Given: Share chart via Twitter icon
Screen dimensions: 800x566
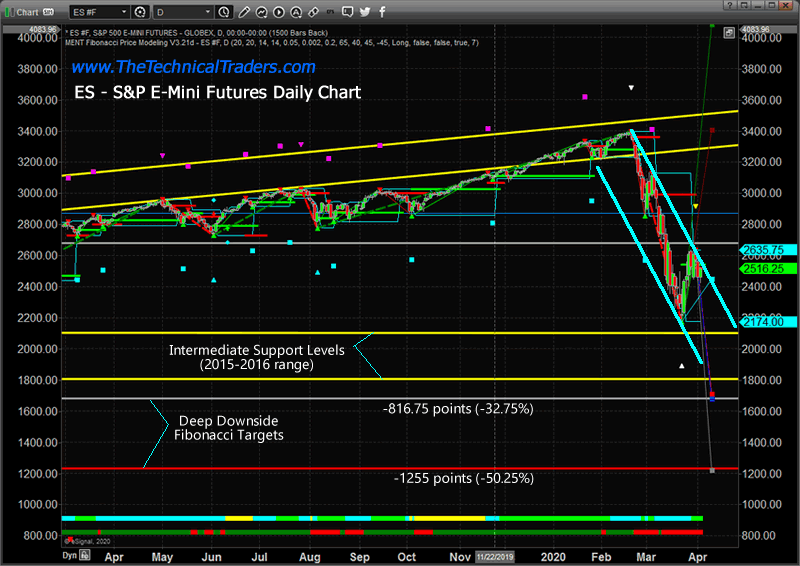Looking at the screenshot, I should click(365, 12).
